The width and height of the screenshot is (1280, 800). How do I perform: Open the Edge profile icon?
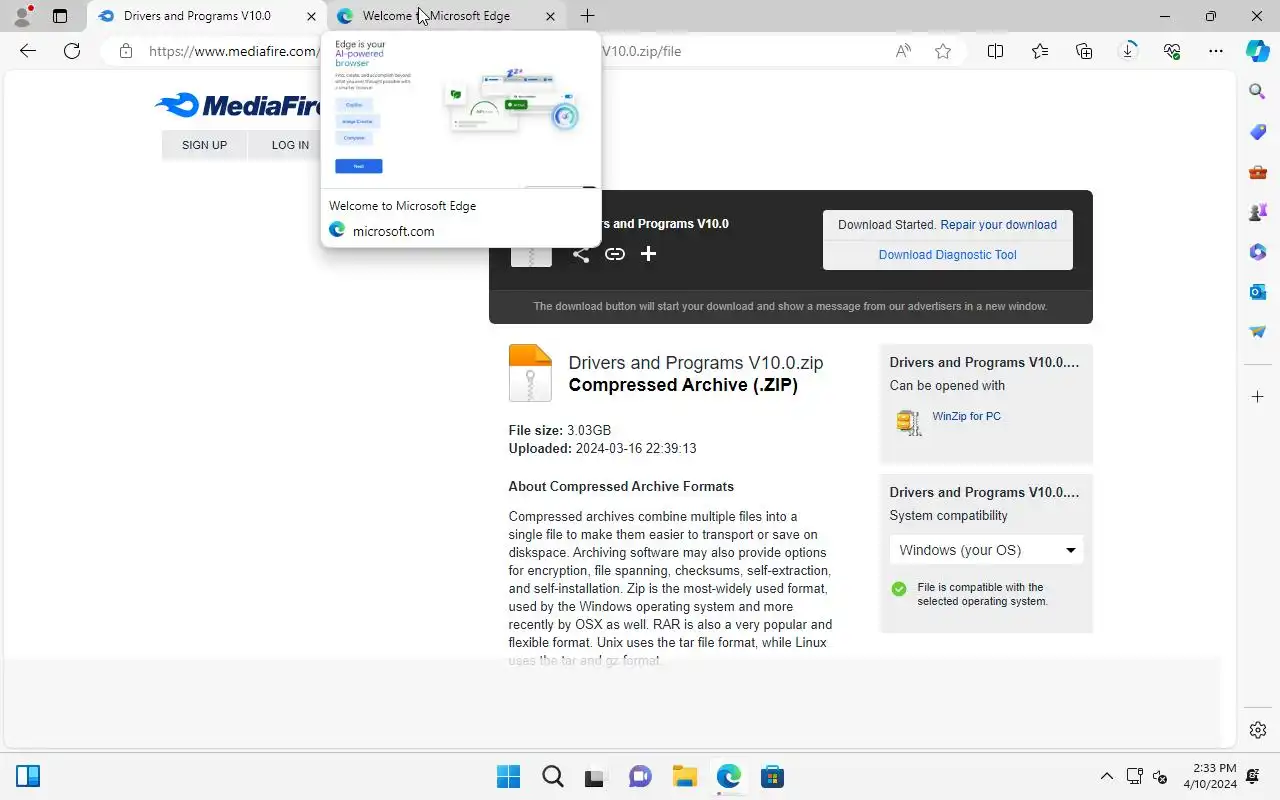(x=21, y=16)
